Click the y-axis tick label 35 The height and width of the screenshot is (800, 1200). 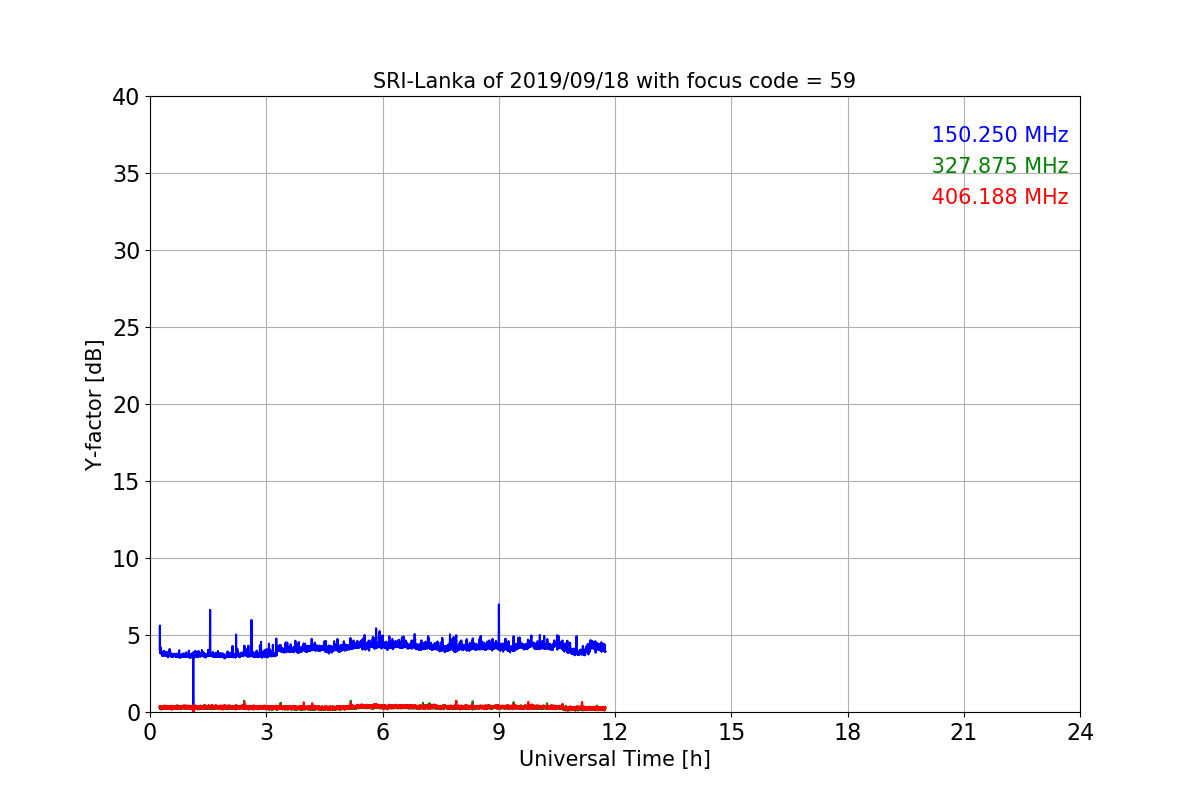tap(126, 174)
